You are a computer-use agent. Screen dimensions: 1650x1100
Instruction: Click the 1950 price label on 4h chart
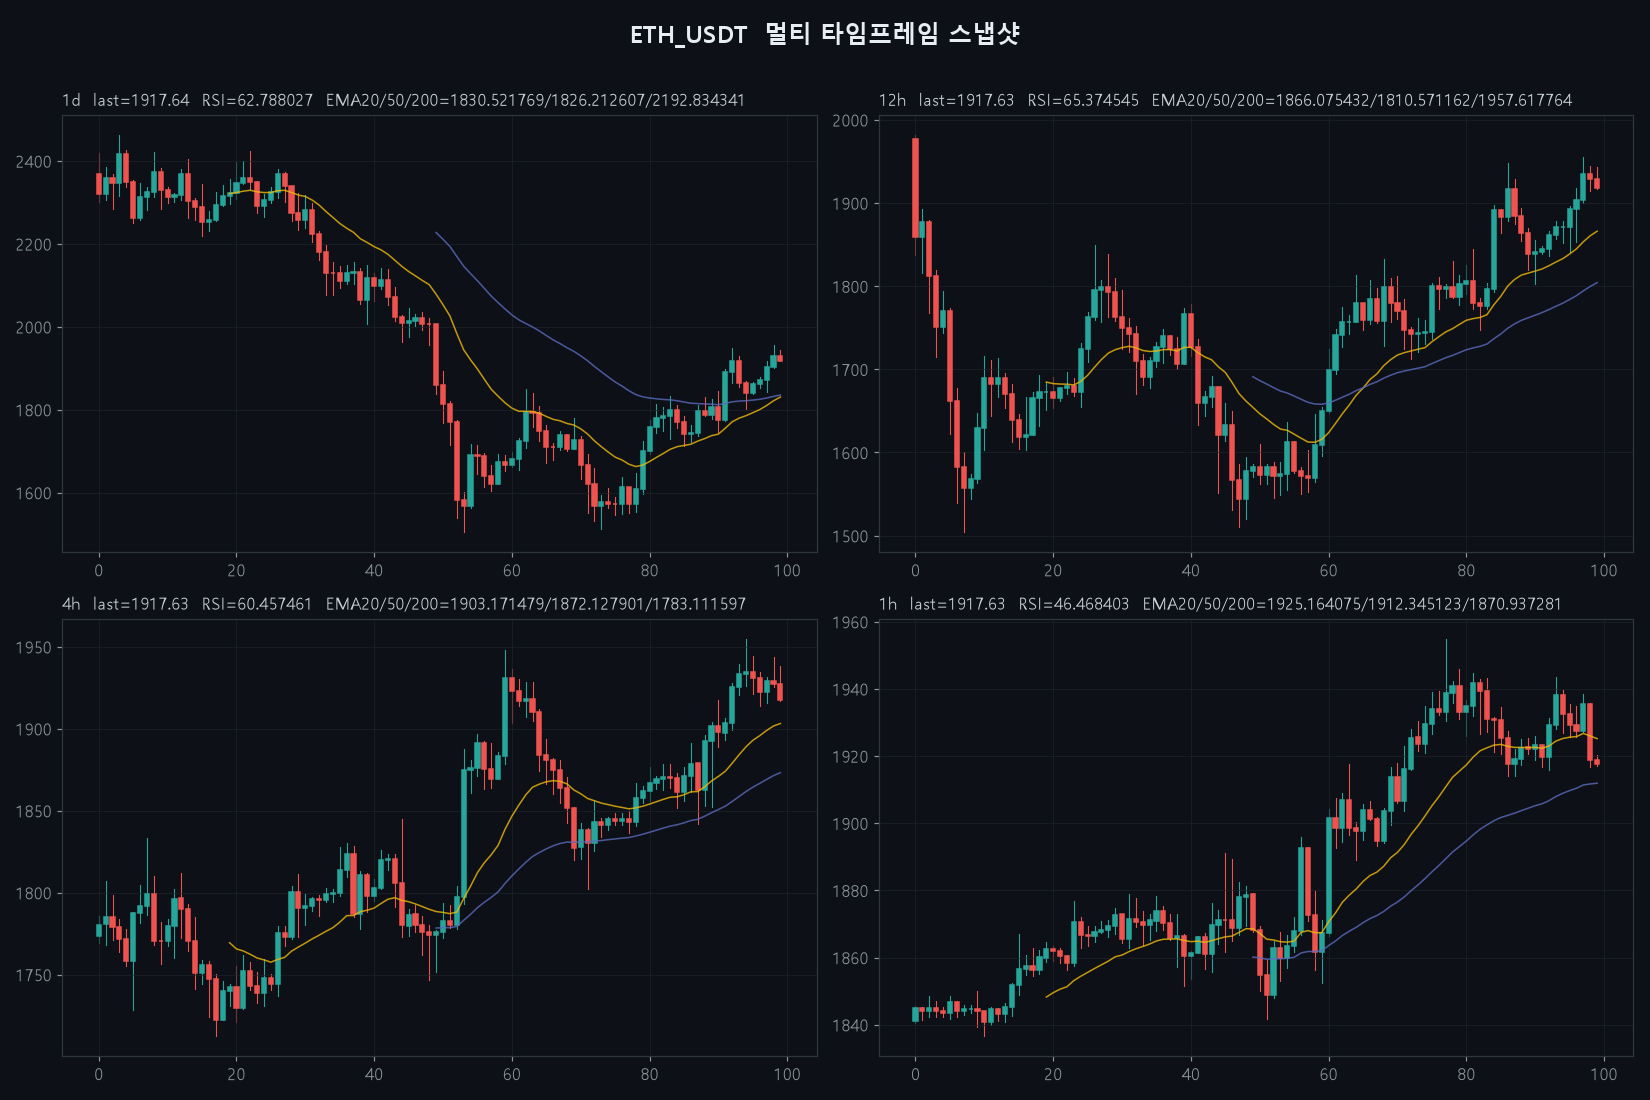(33, 648)
